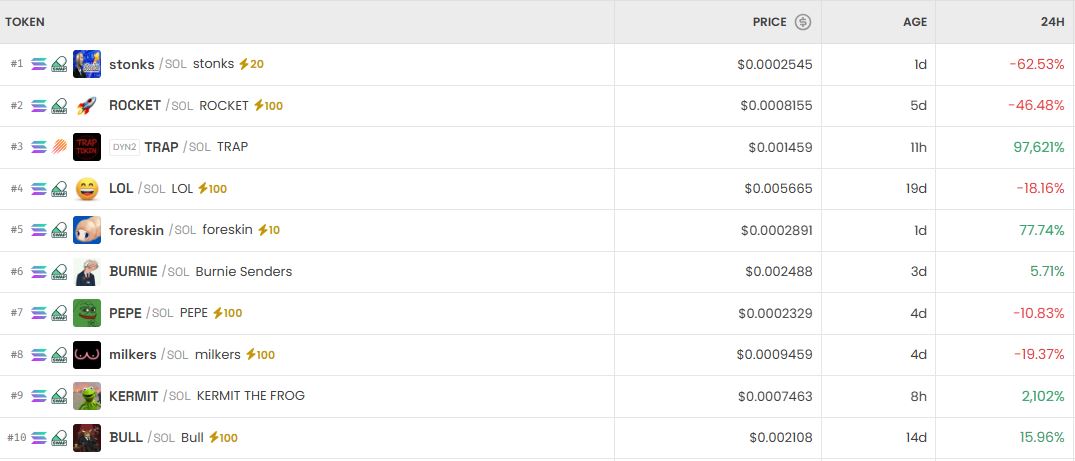
Task: Click the rocket emoji icon for ROCKET
Action: [87, 105]
